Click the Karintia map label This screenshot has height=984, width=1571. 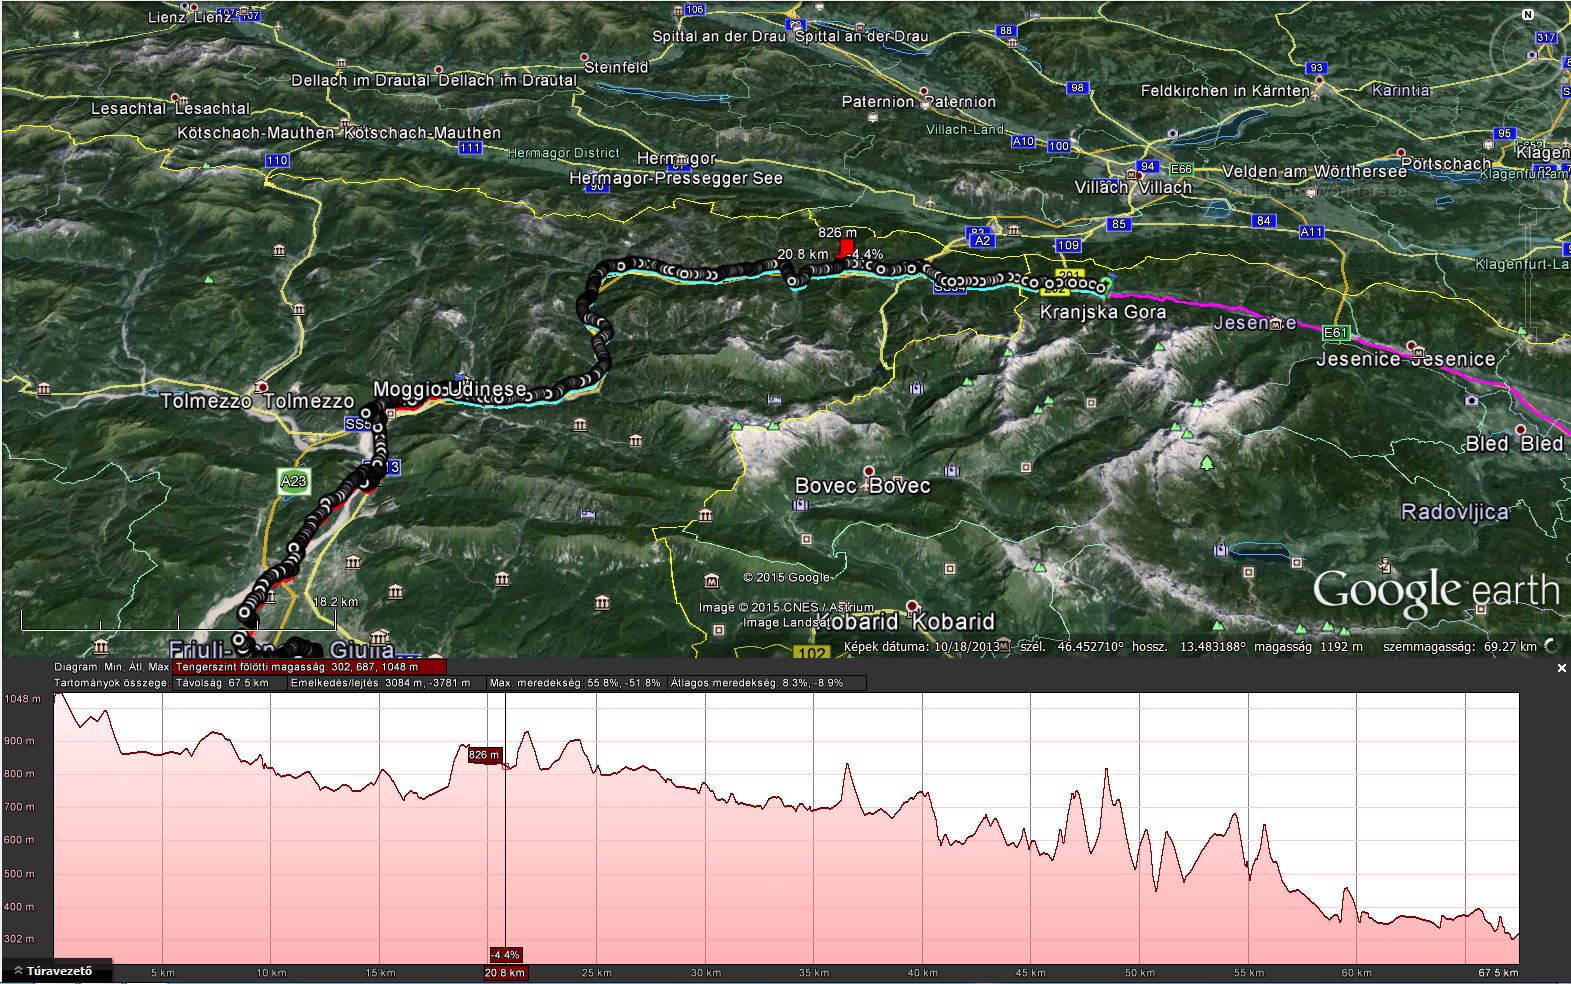click(1401, 90)
